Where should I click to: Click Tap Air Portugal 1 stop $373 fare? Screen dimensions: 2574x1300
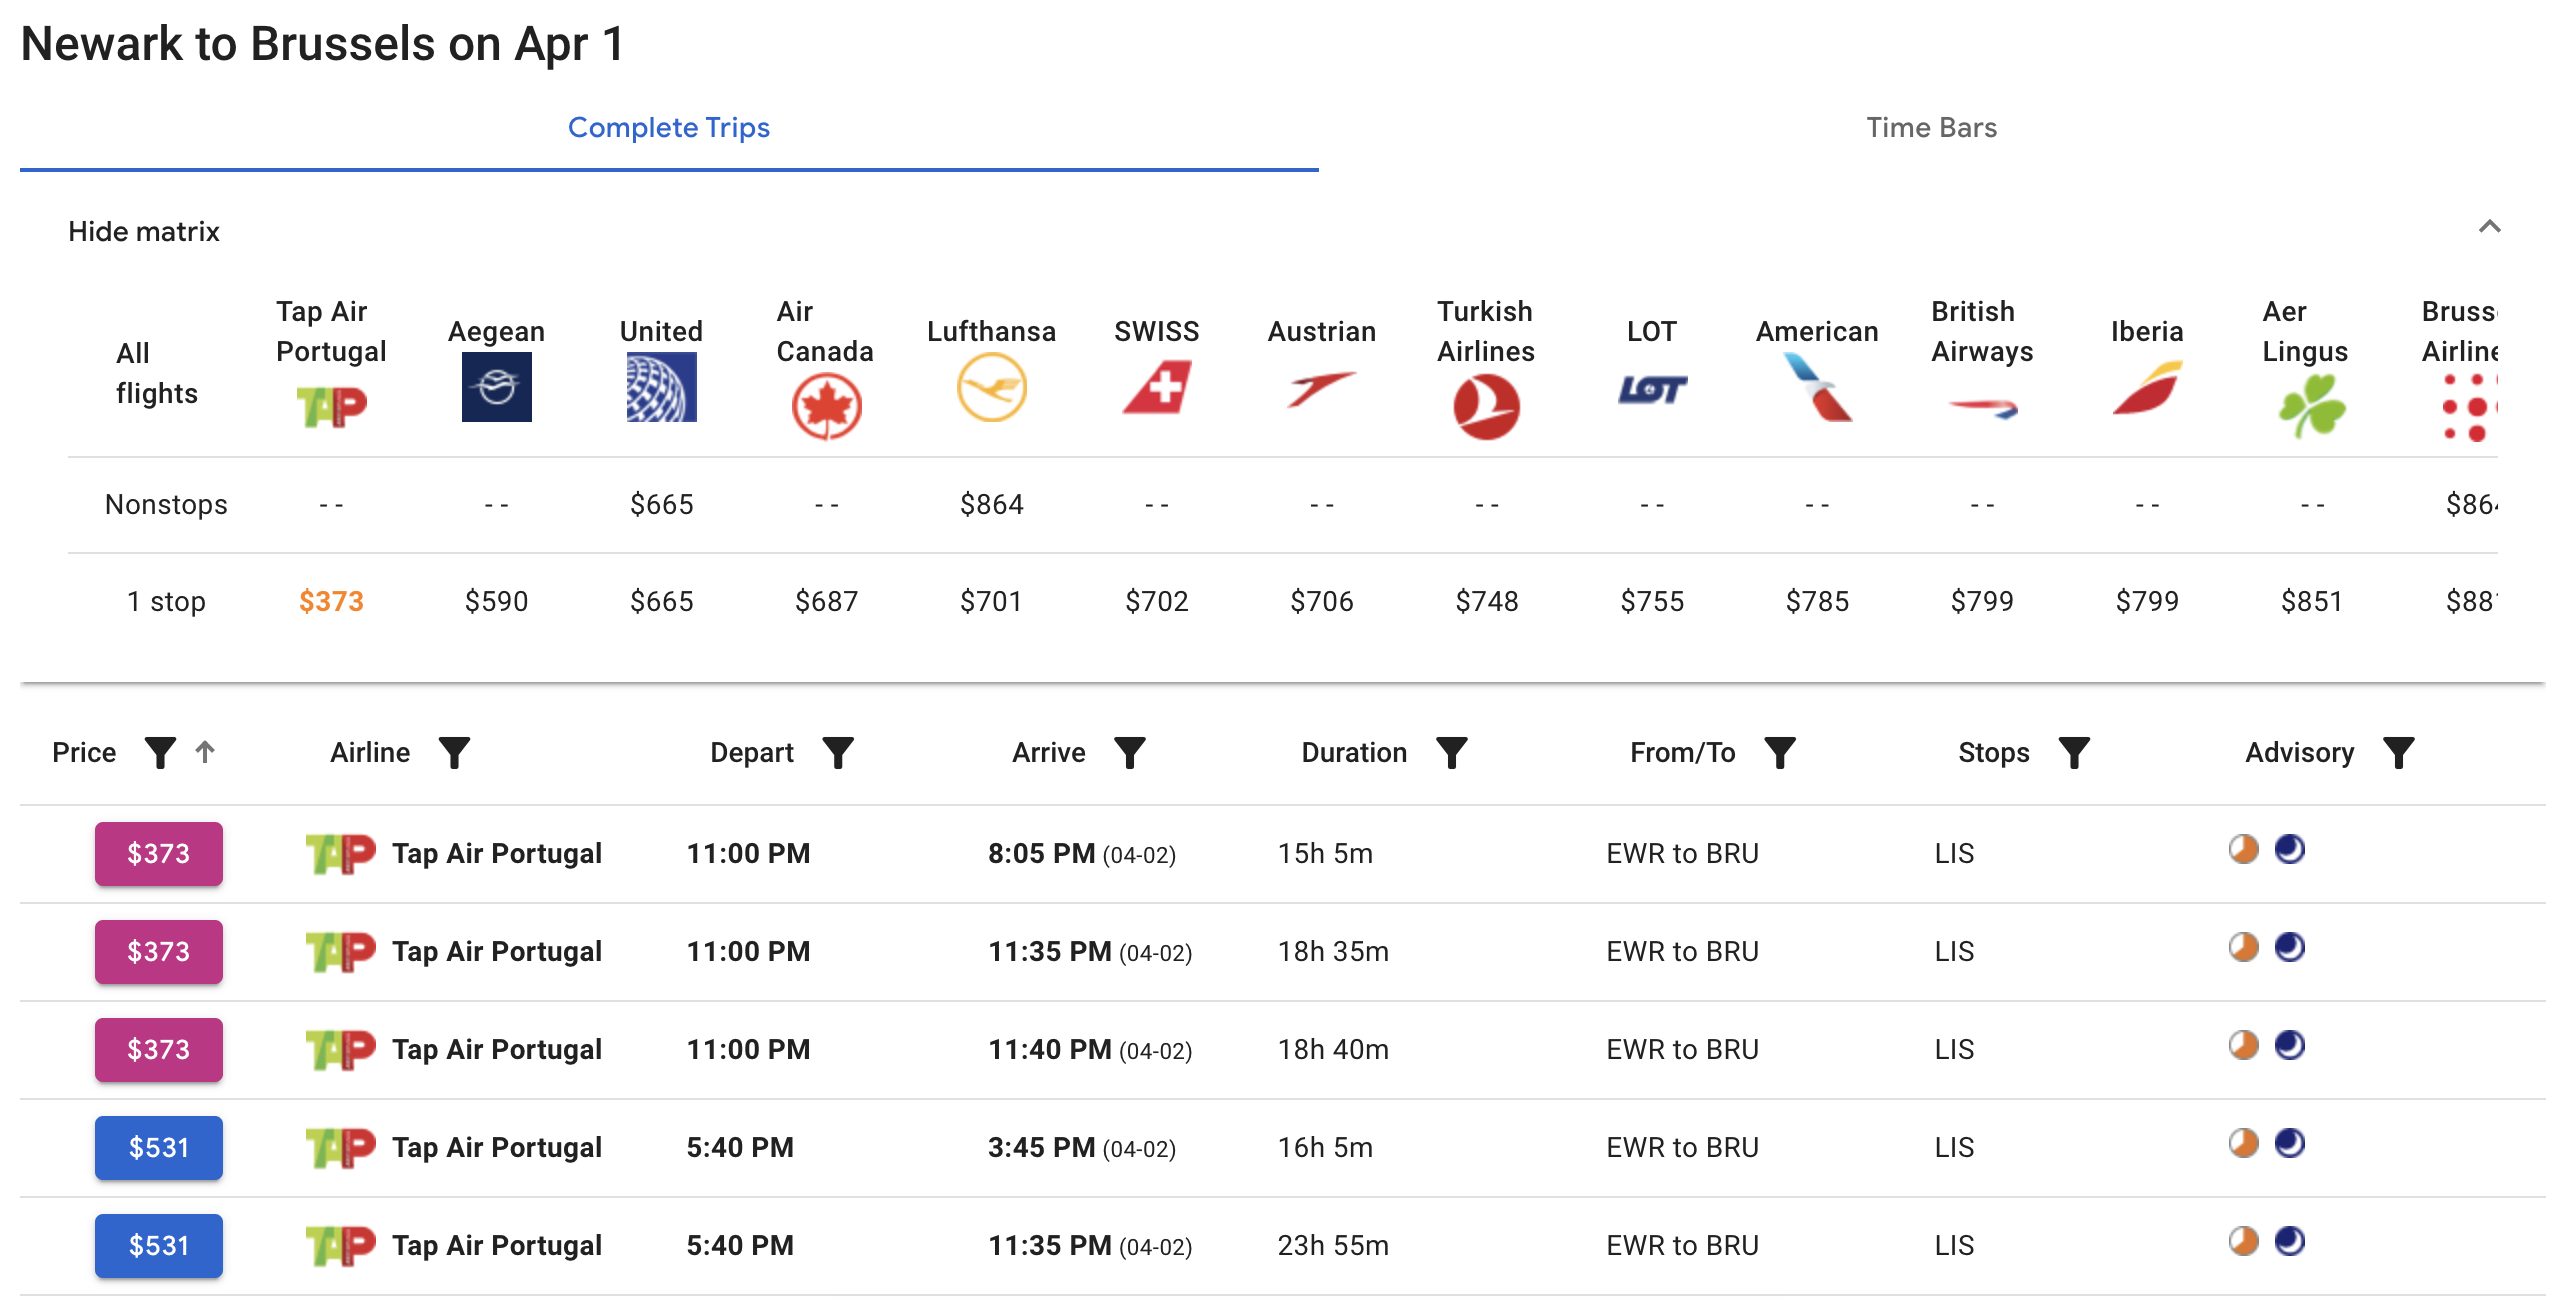[x=331, y=601]
